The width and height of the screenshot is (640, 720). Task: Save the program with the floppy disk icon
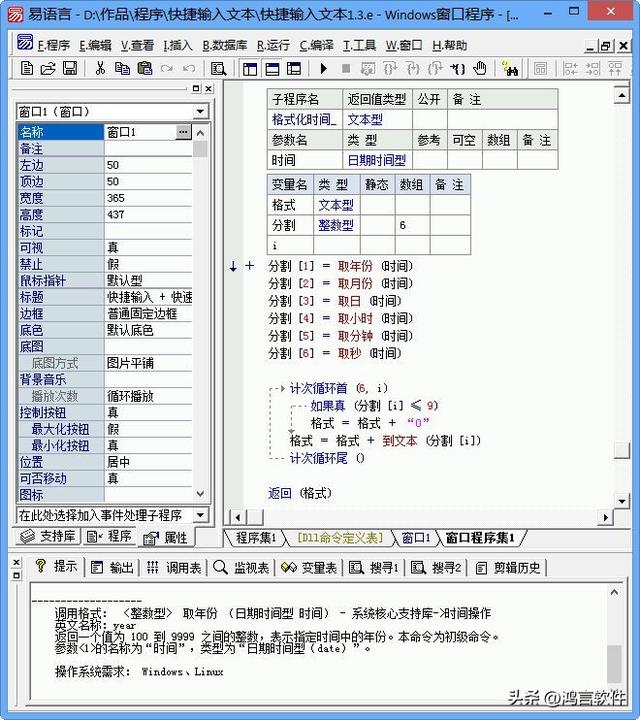pyautogui.click(x=70, y=68)
